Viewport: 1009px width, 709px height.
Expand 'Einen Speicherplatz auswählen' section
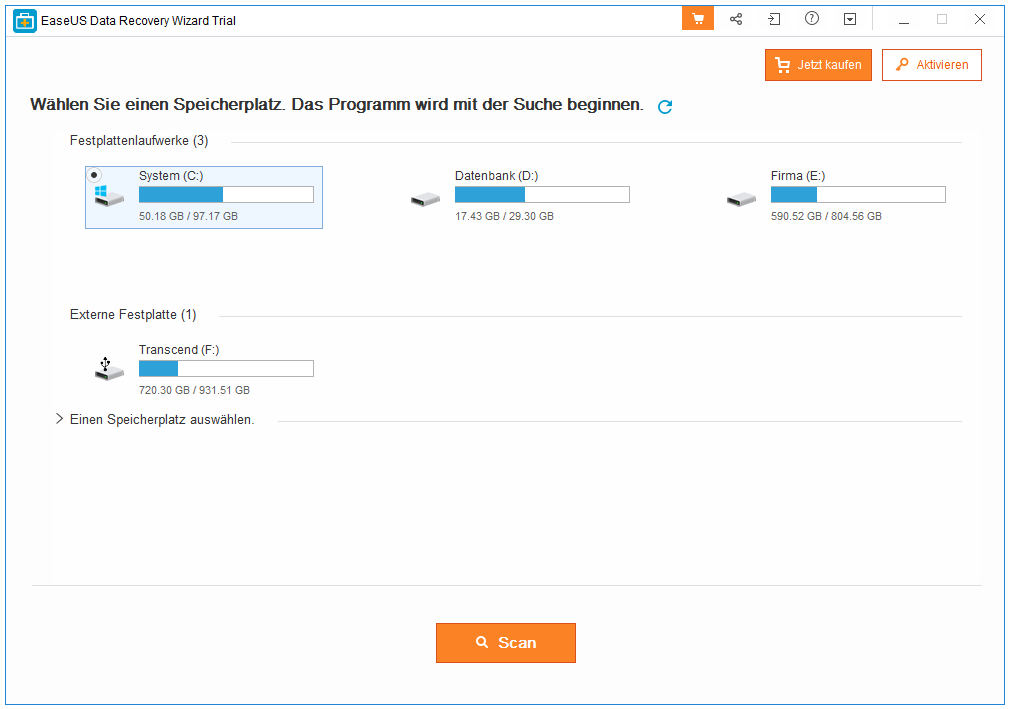pos(59,419)
